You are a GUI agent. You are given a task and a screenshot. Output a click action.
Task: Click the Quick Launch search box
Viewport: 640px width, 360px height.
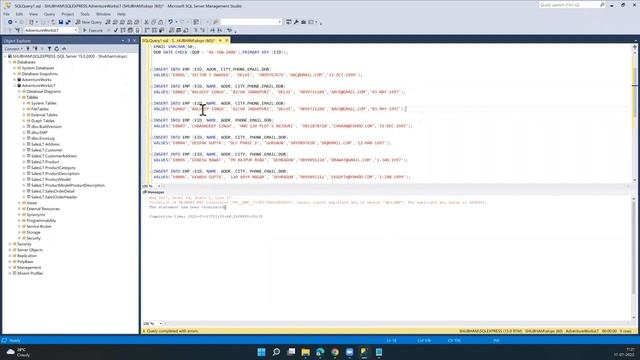[571, 5]
